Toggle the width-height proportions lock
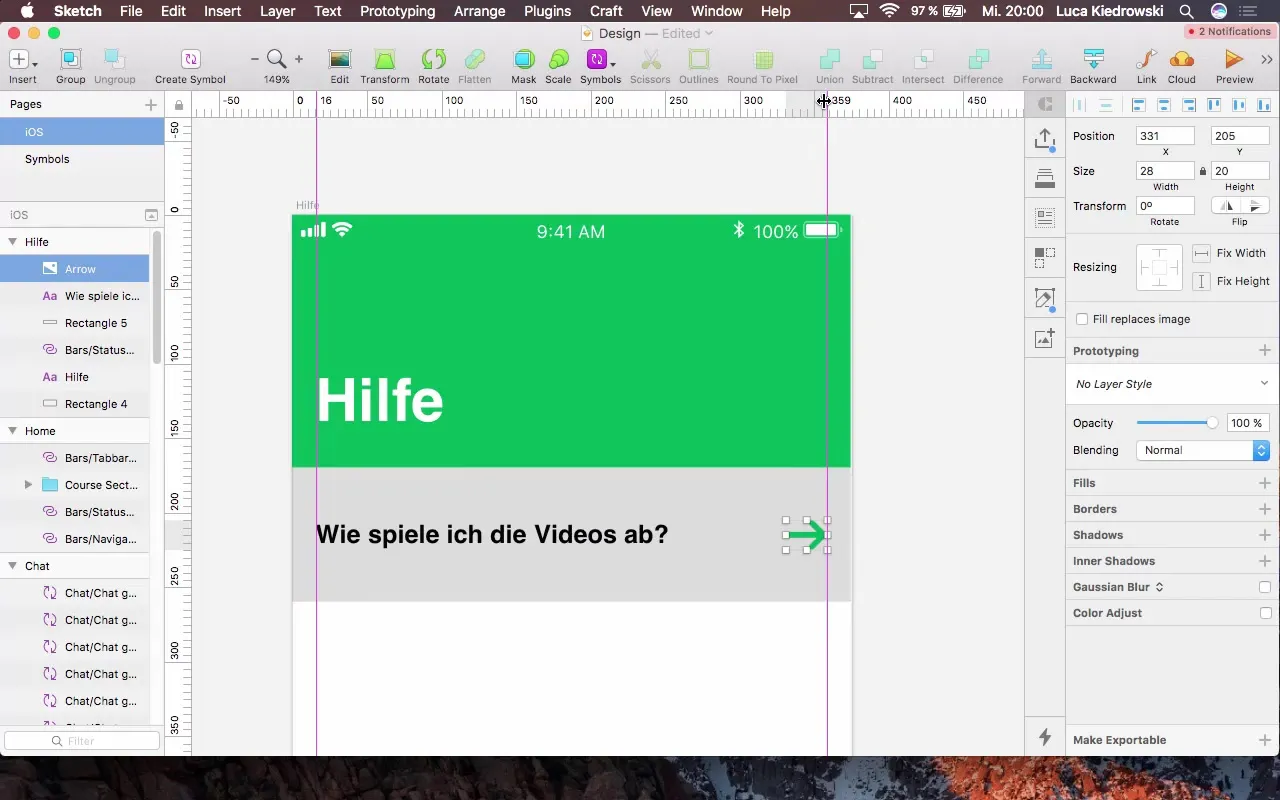 [x=1202, y=171]
